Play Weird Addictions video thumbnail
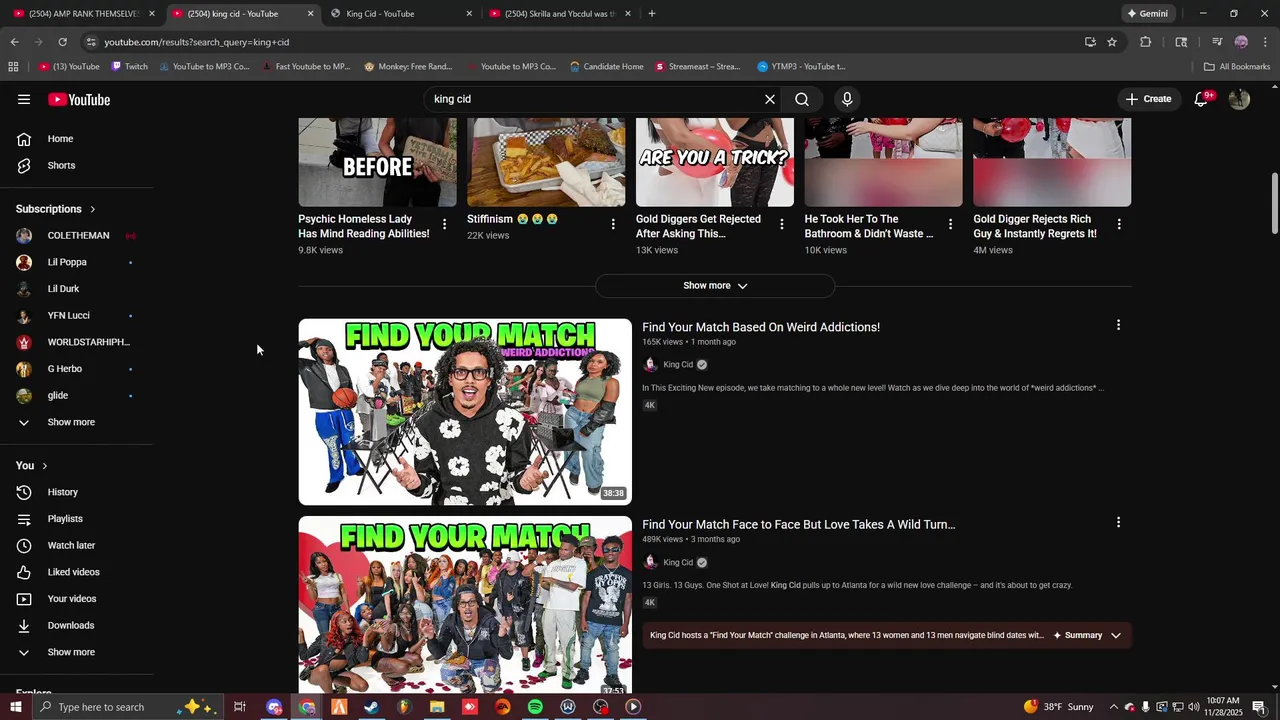Image resolution: width=1280 pixels, height=720 pixels. pyautogui.click(x=465, y=412)
